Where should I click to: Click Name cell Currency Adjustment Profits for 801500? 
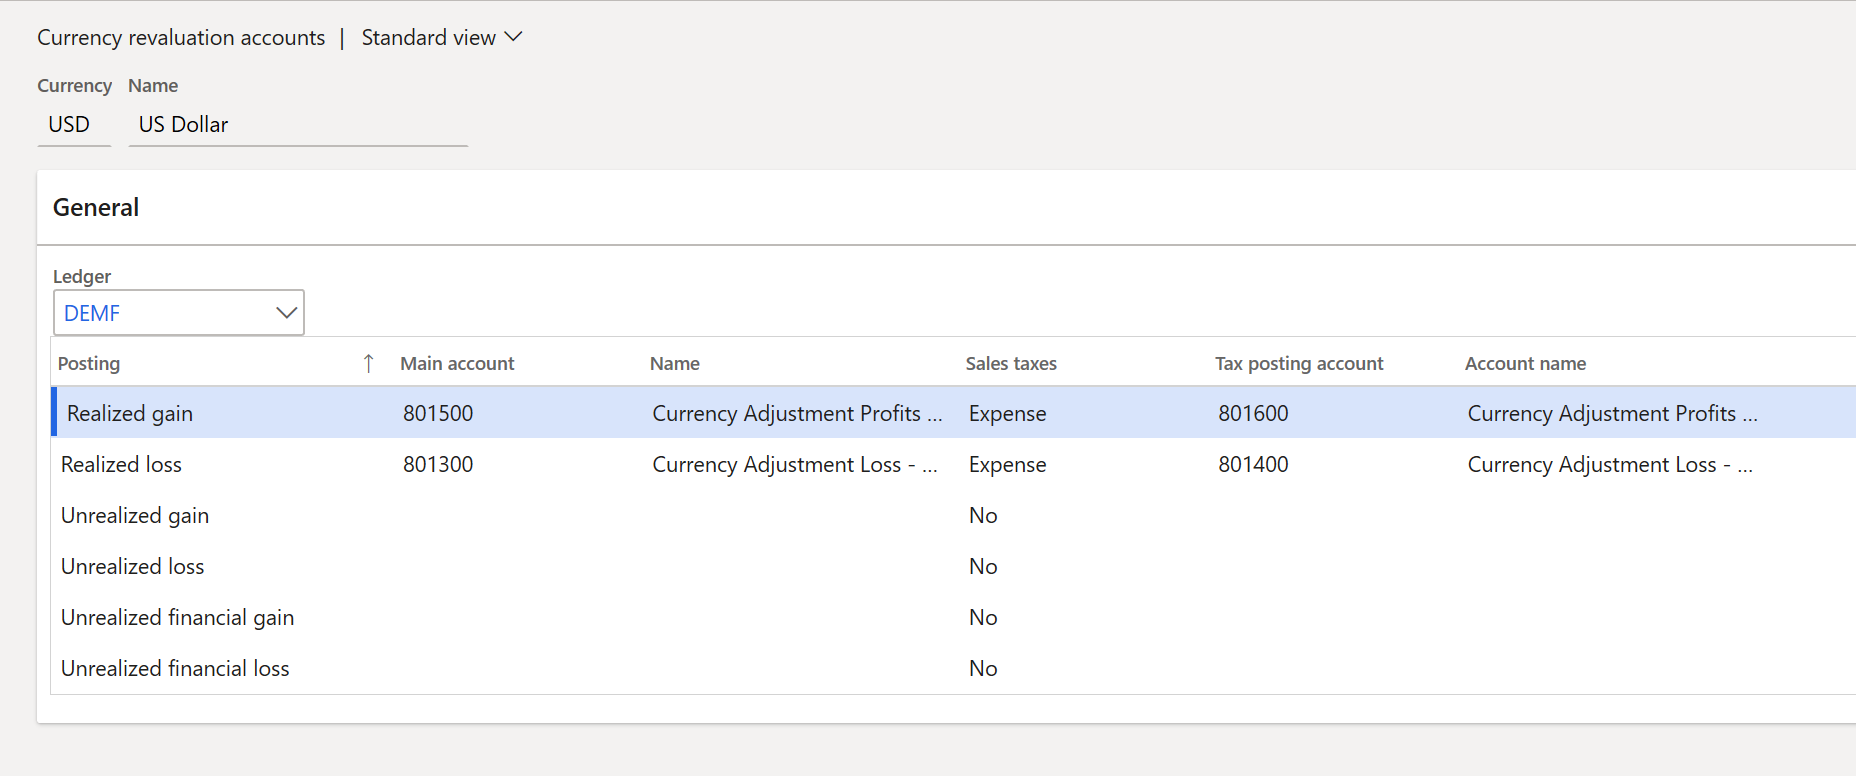[x=797, y=414]
